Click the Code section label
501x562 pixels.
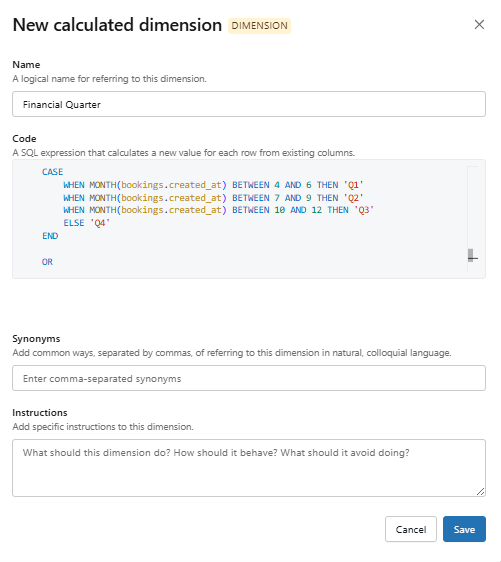pyautogui.click(x=24, y=139)
